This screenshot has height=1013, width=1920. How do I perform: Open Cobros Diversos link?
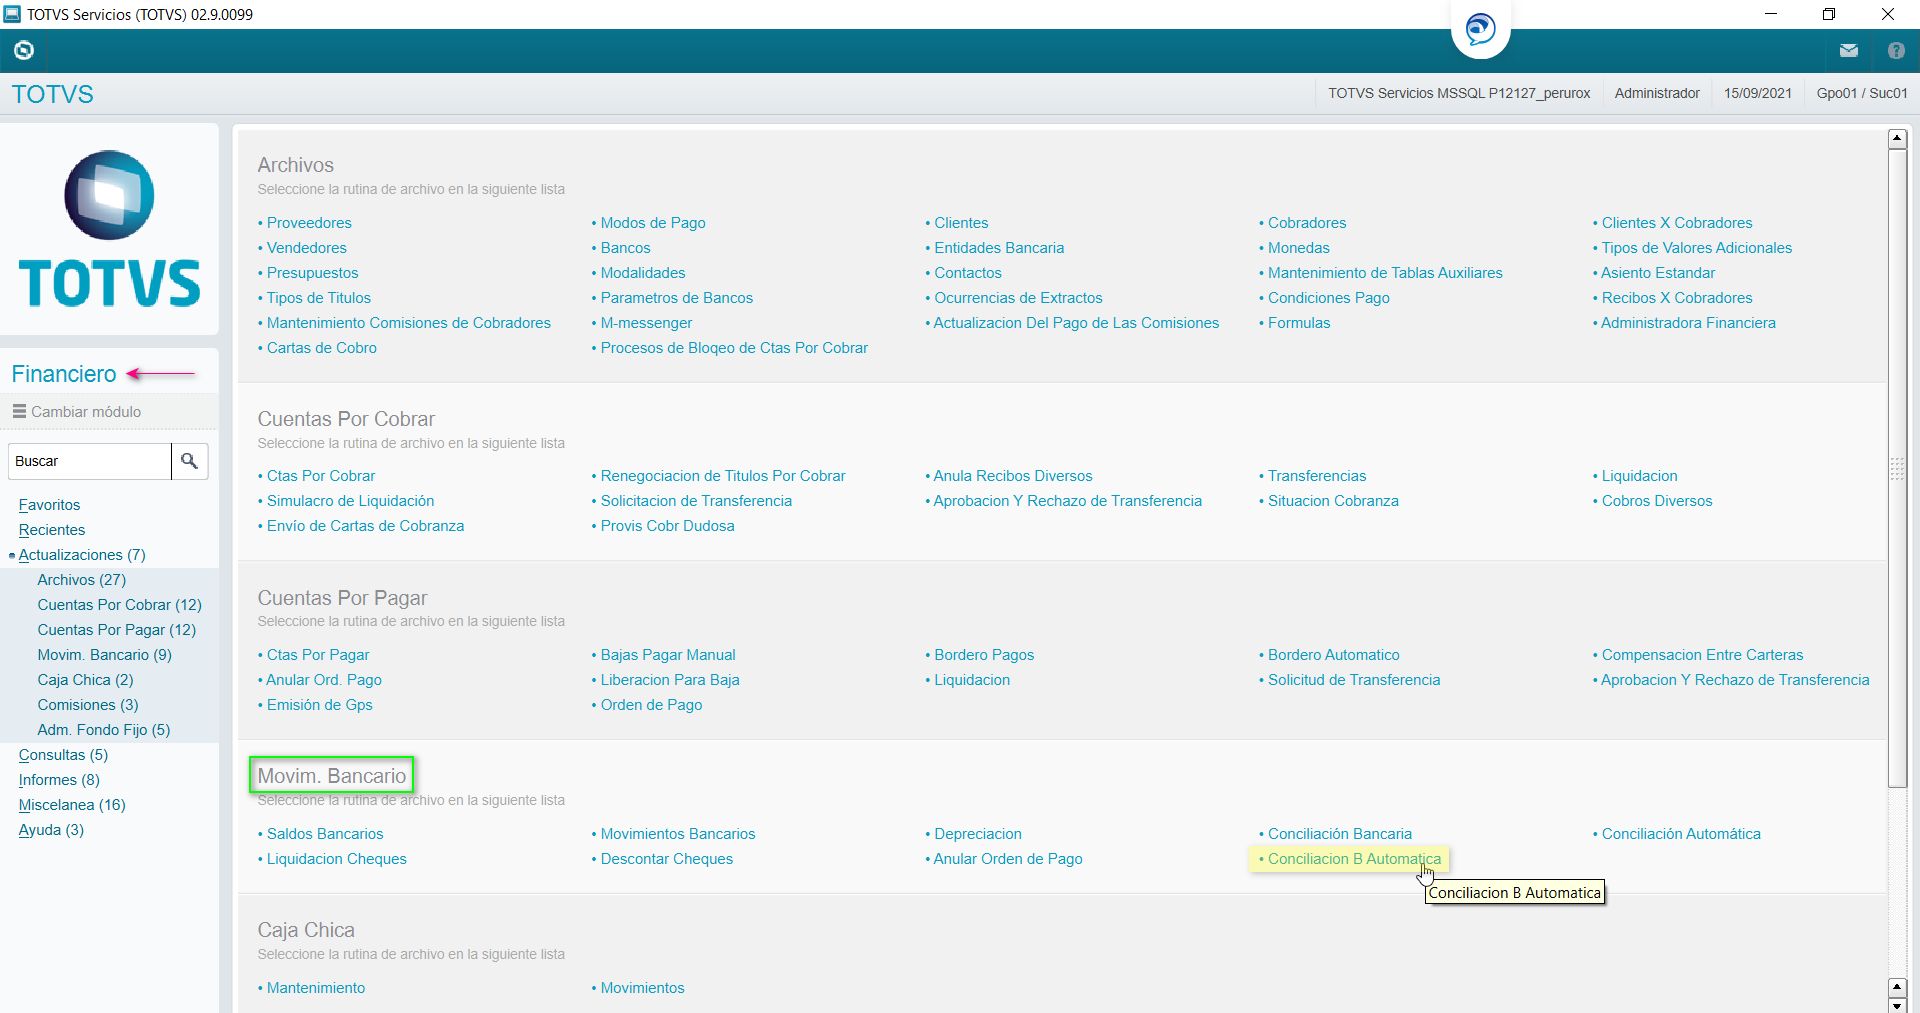click(x=1657, y=501)
